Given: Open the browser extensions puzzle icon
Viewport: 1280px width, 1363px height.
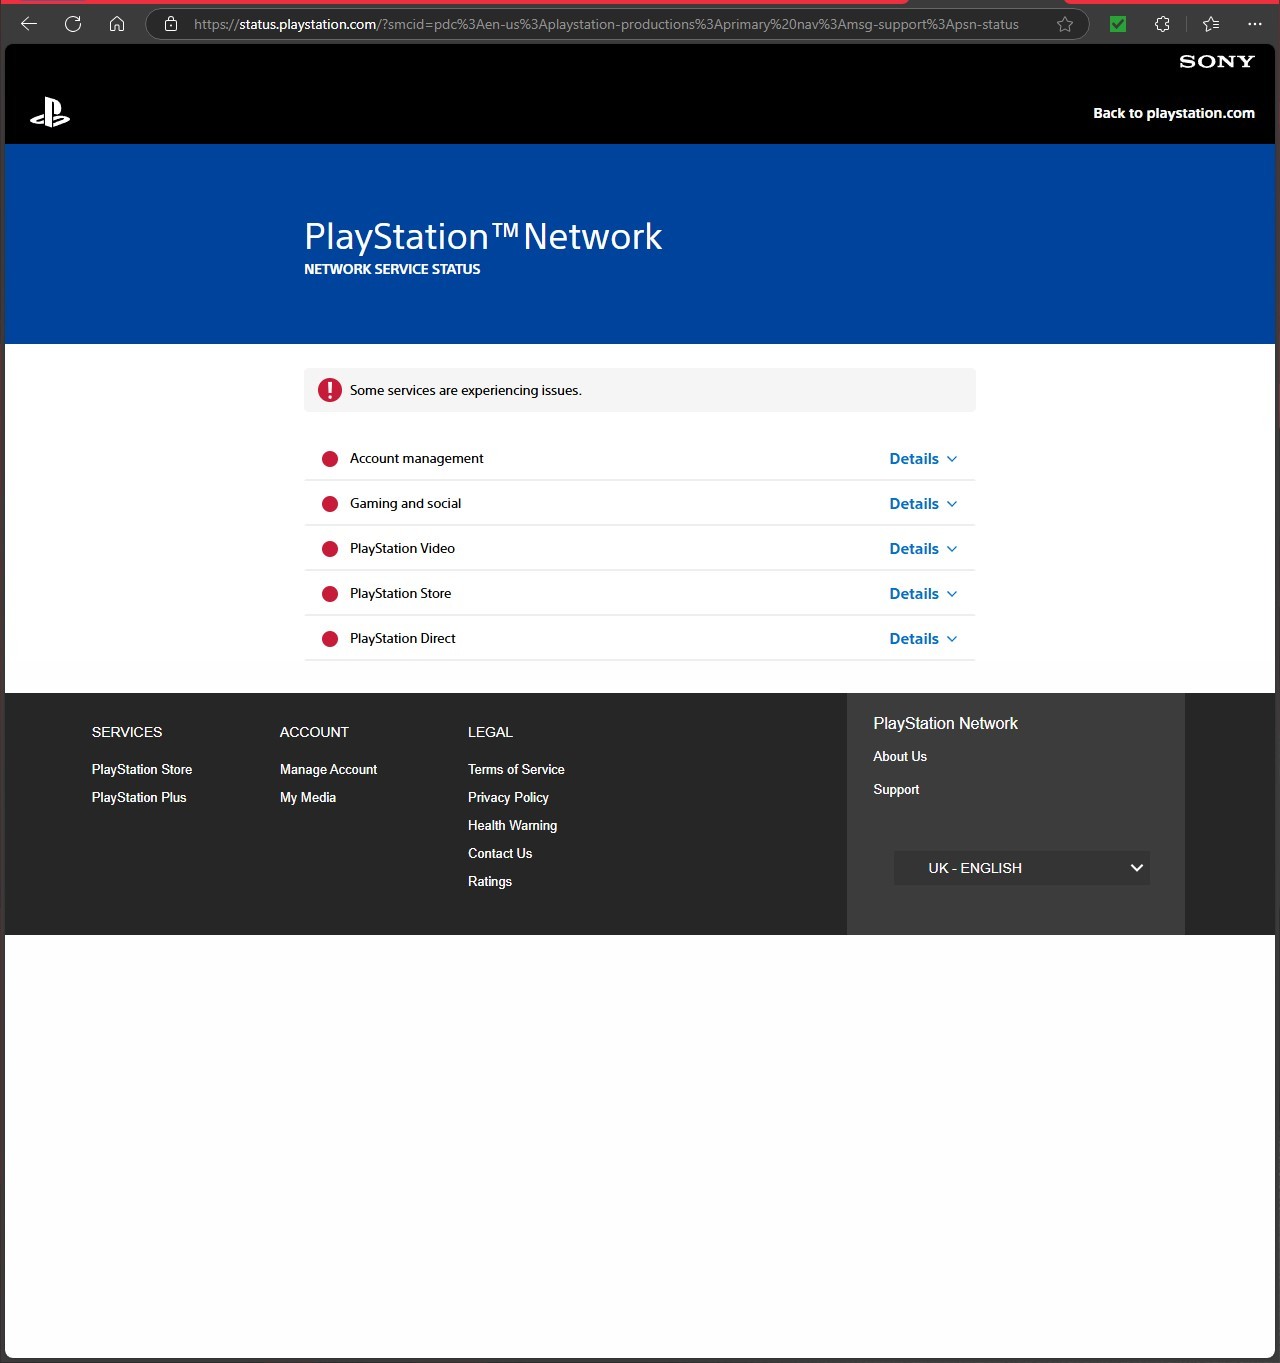Looking at the screenshot, I should pyautogui.click(x=1162, y=24).
